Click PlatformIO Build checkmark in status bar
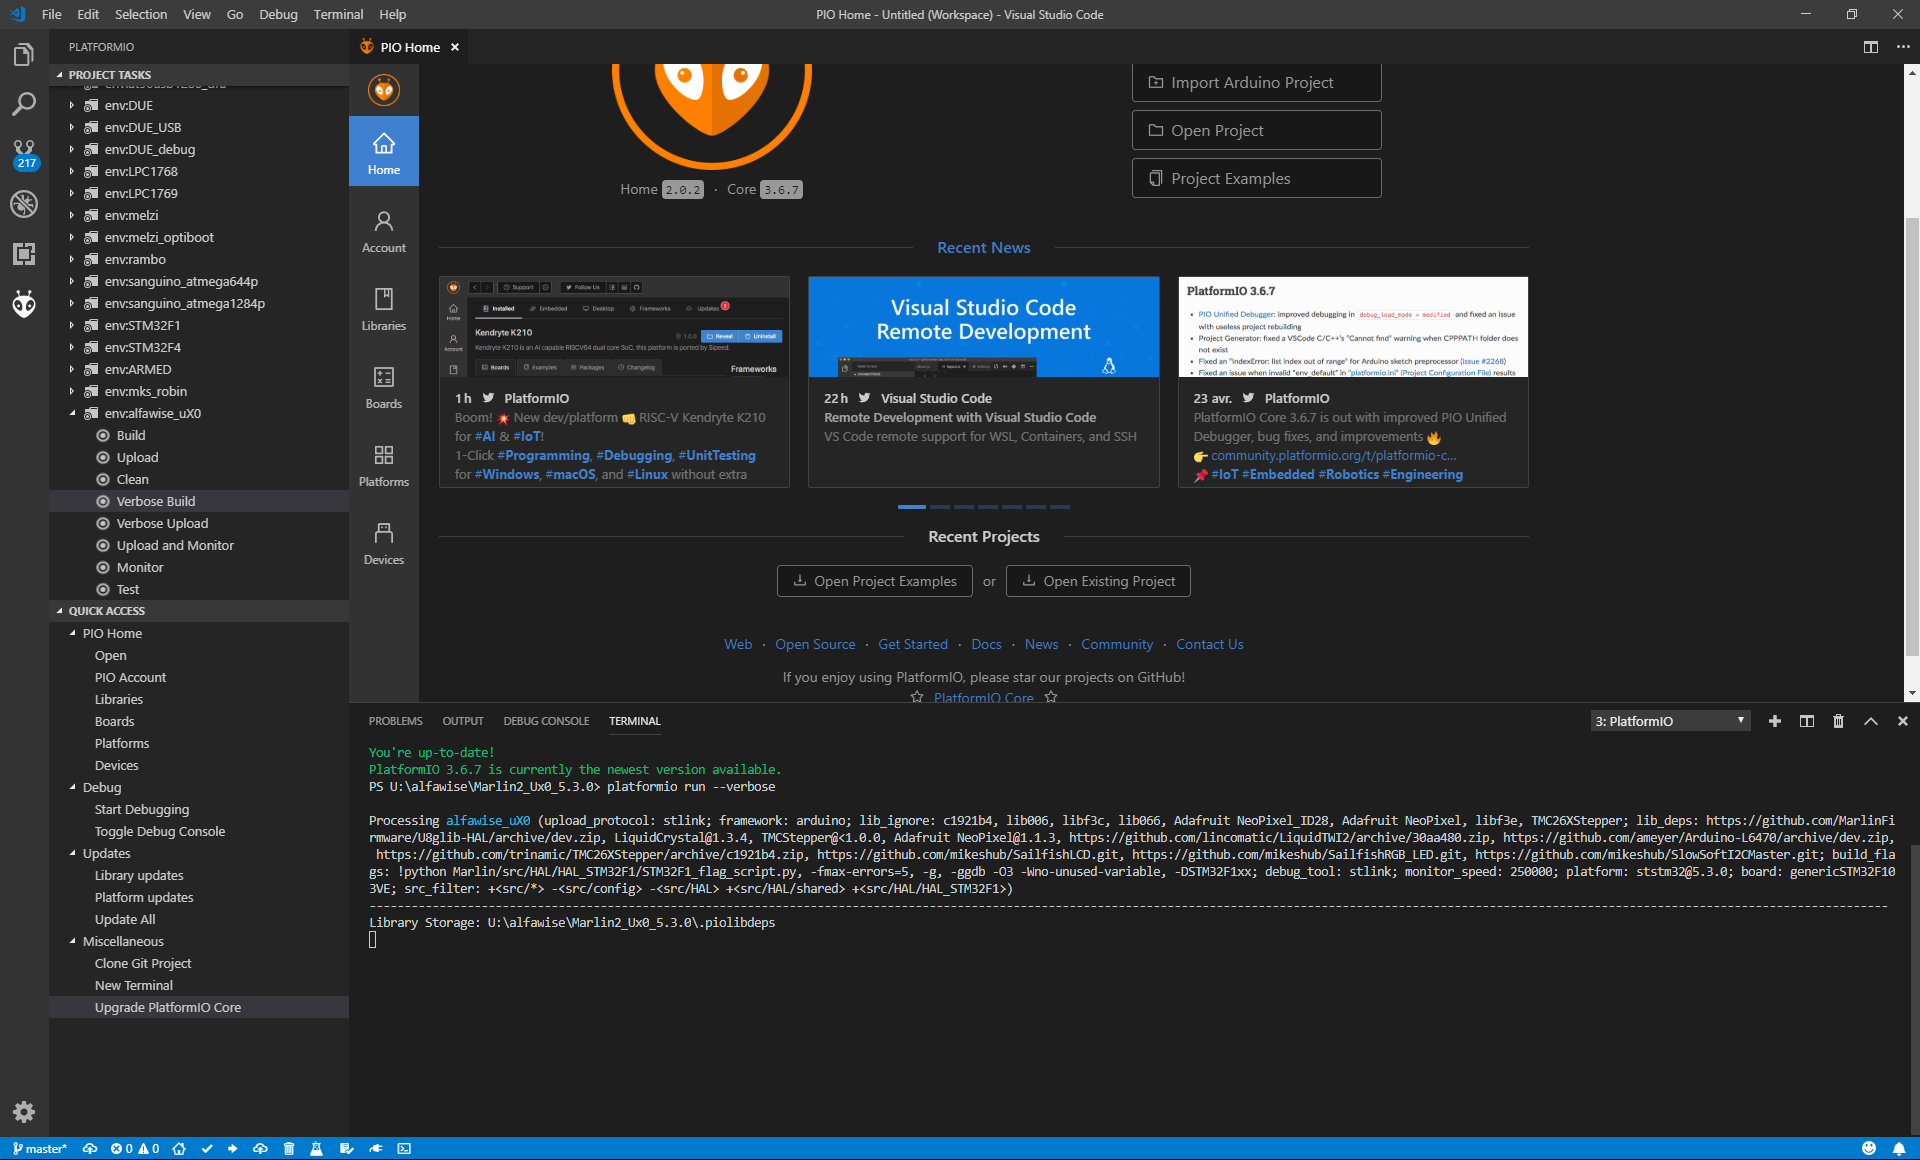This screenshot has height=1160, width=1920. click(207, 1149)
